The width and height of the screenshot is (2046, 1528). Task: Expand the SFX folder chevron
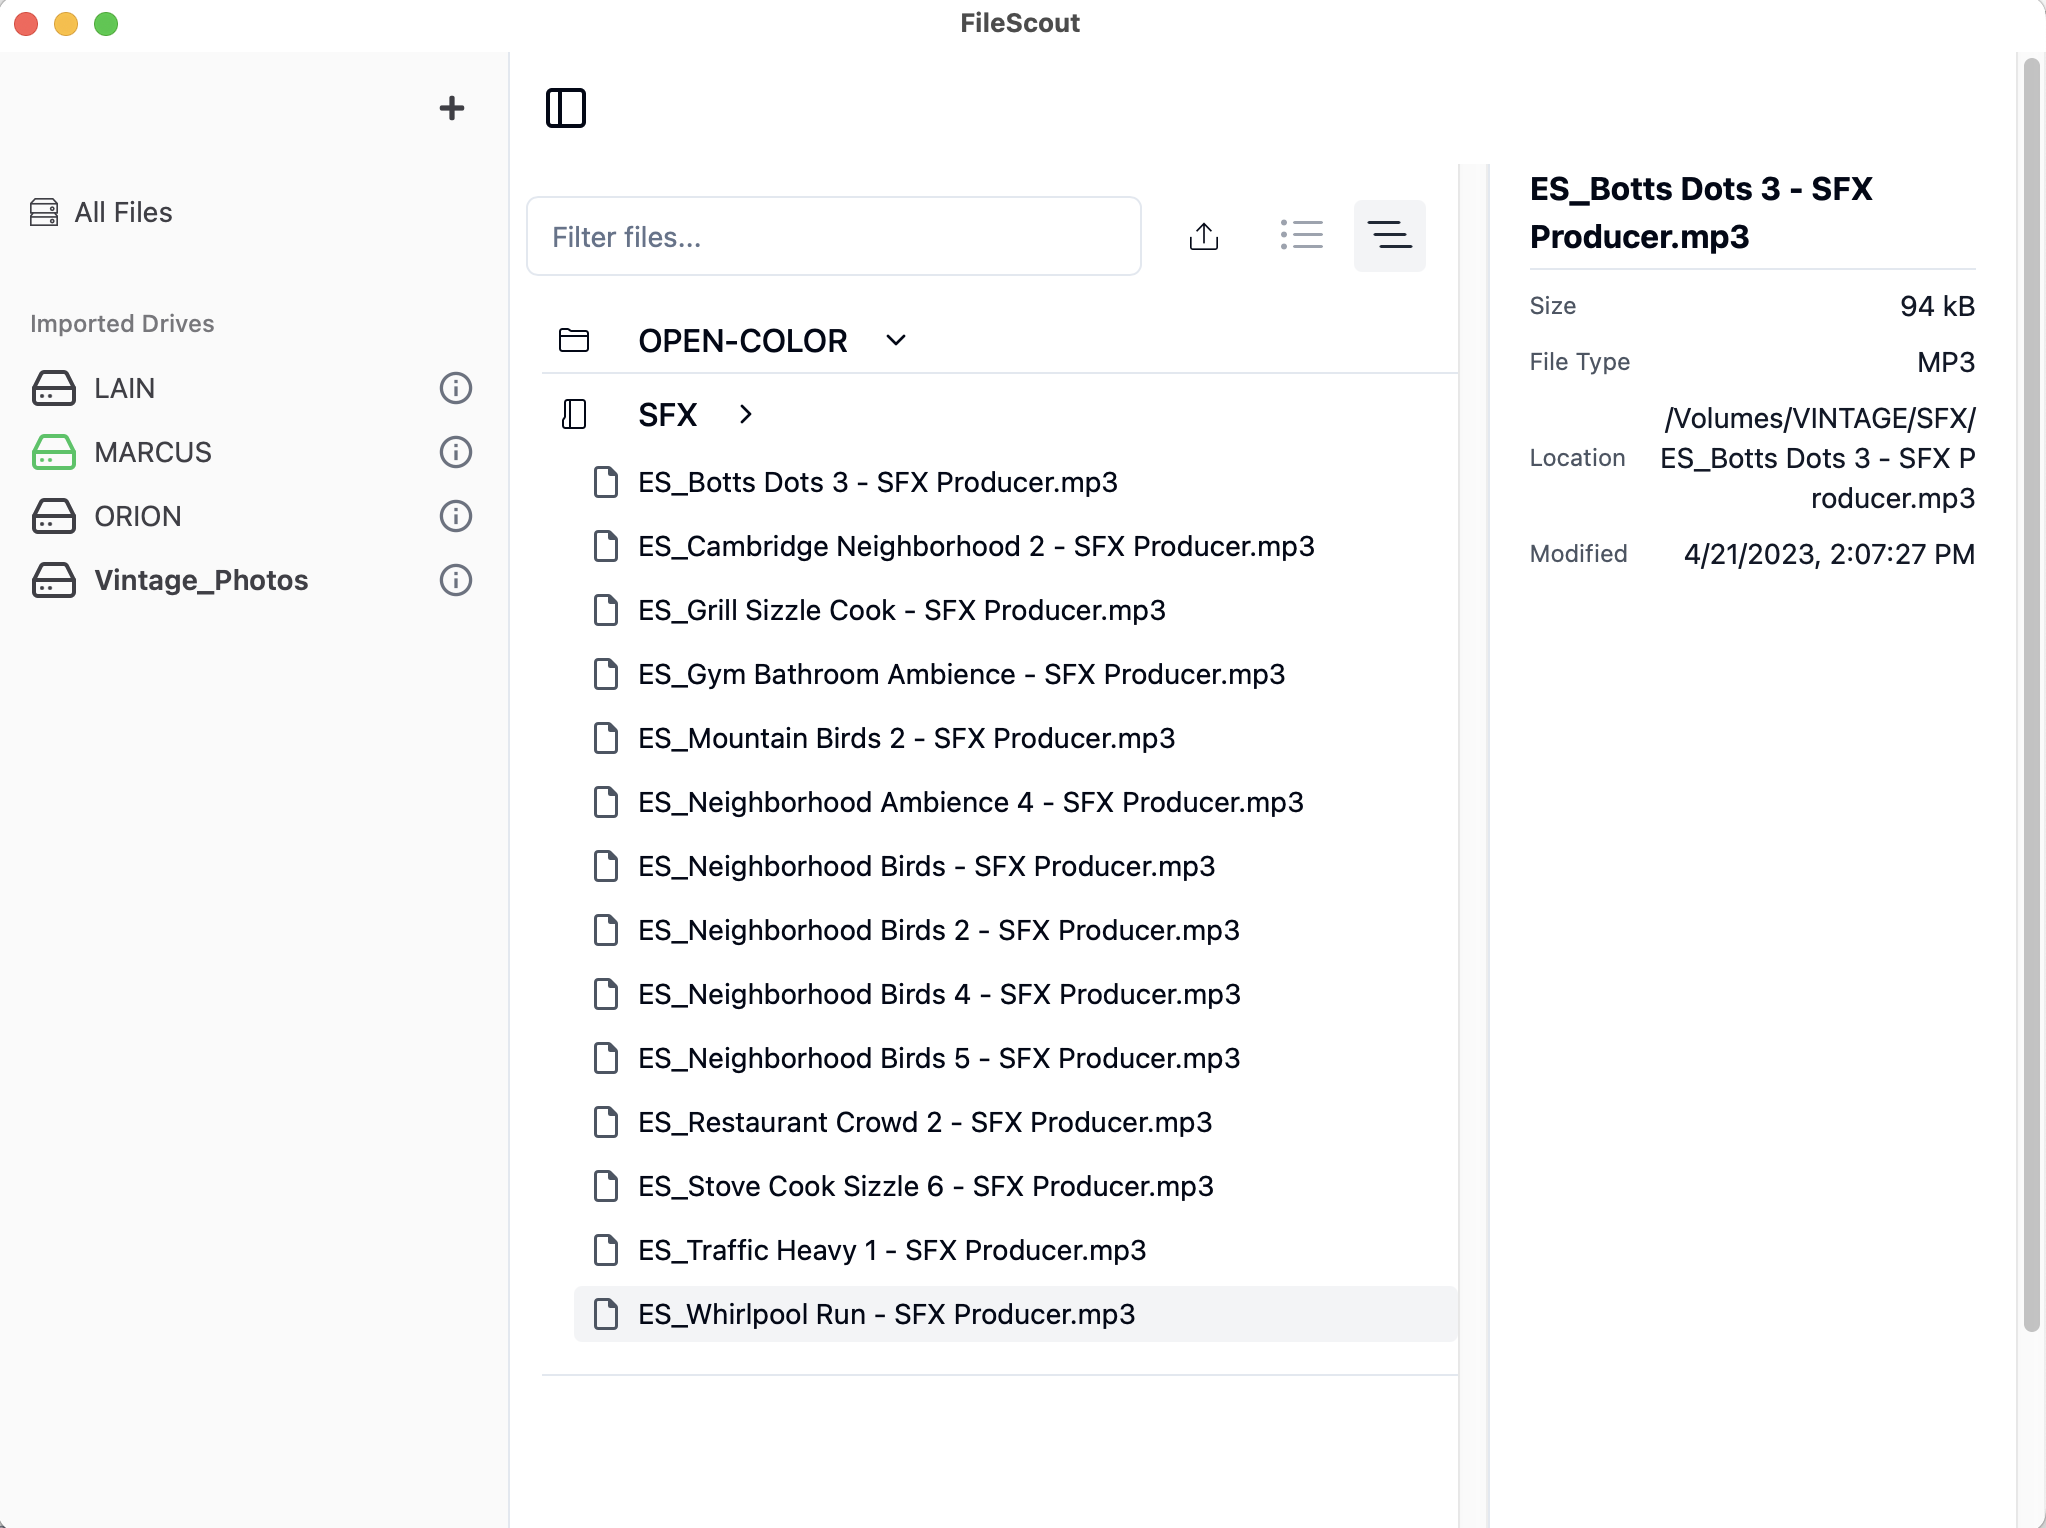click(746, 414)
